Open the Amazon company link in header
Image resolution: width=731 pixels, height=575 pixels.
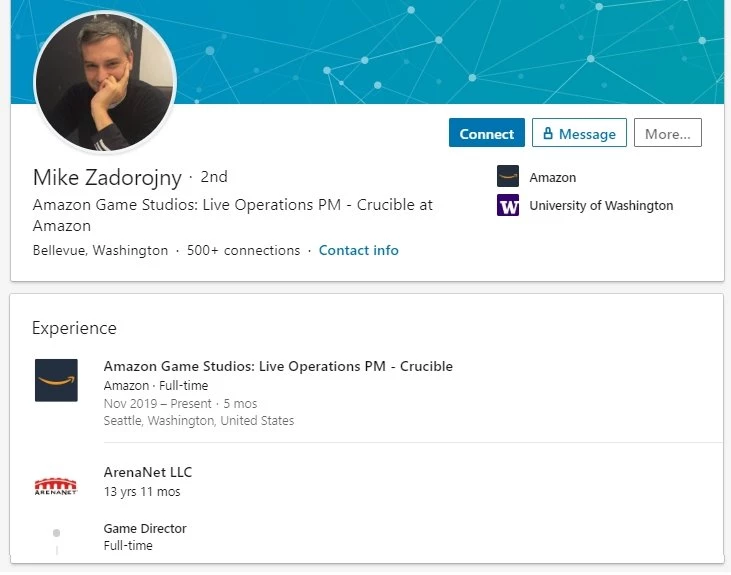click(x=552, y=177)
